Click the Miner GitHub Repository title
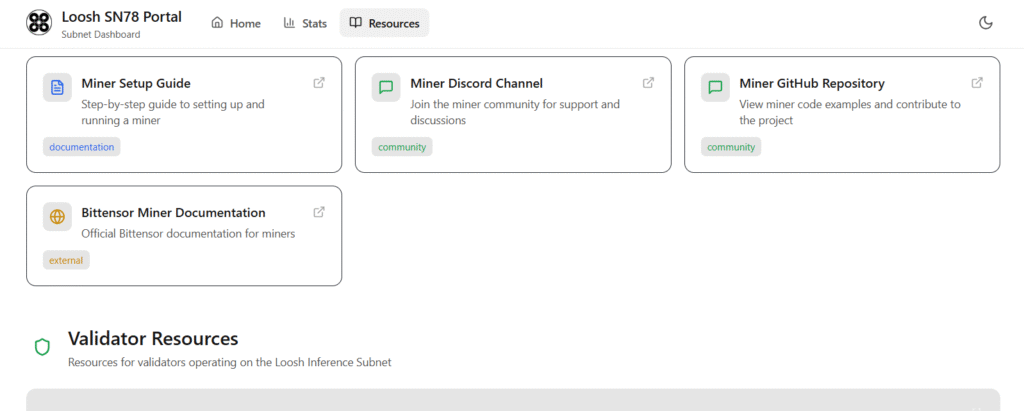Screen dimensions: 1024x411 coord(811,84)
